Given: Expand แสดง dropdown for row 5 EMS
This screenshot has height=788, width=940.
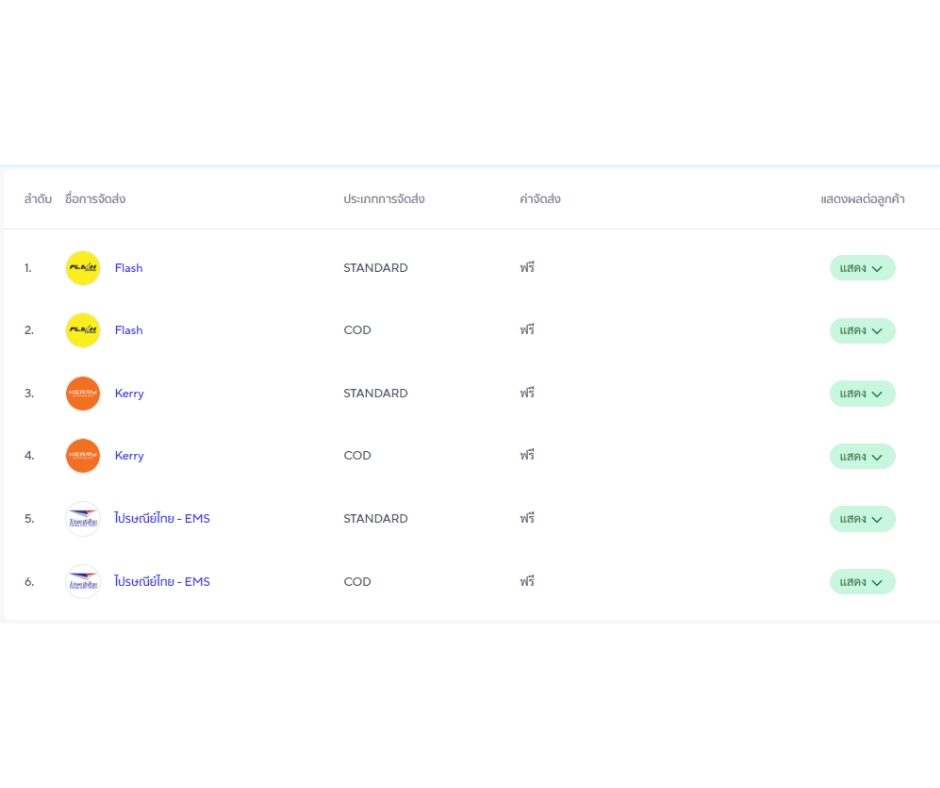Looking at the screenshot, I should (862, 519).
